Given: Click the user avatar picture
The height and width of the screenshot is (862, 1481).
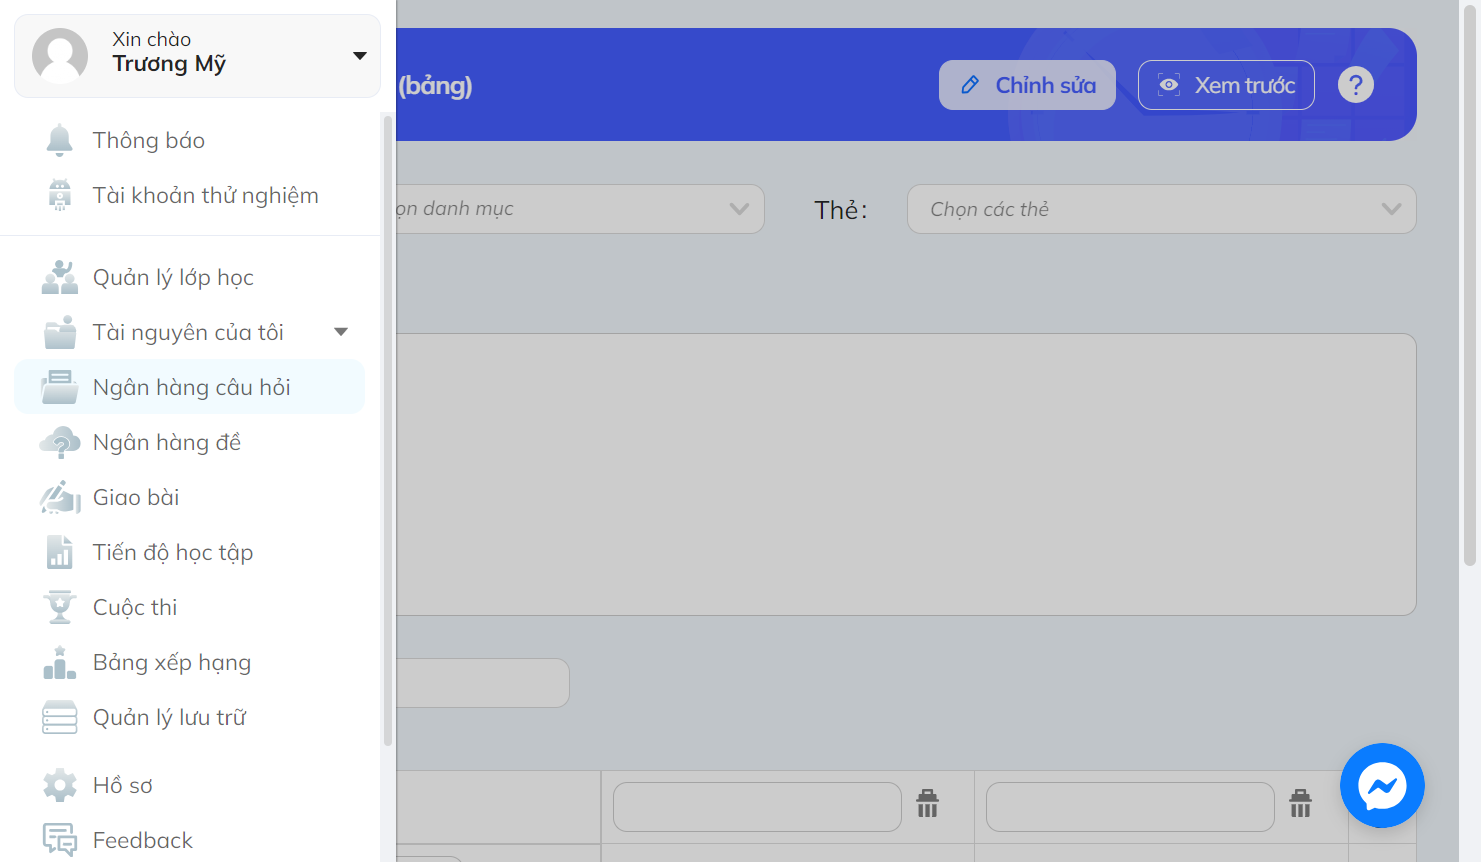Looking at the screenshot, I should click(x=60, y=56).
